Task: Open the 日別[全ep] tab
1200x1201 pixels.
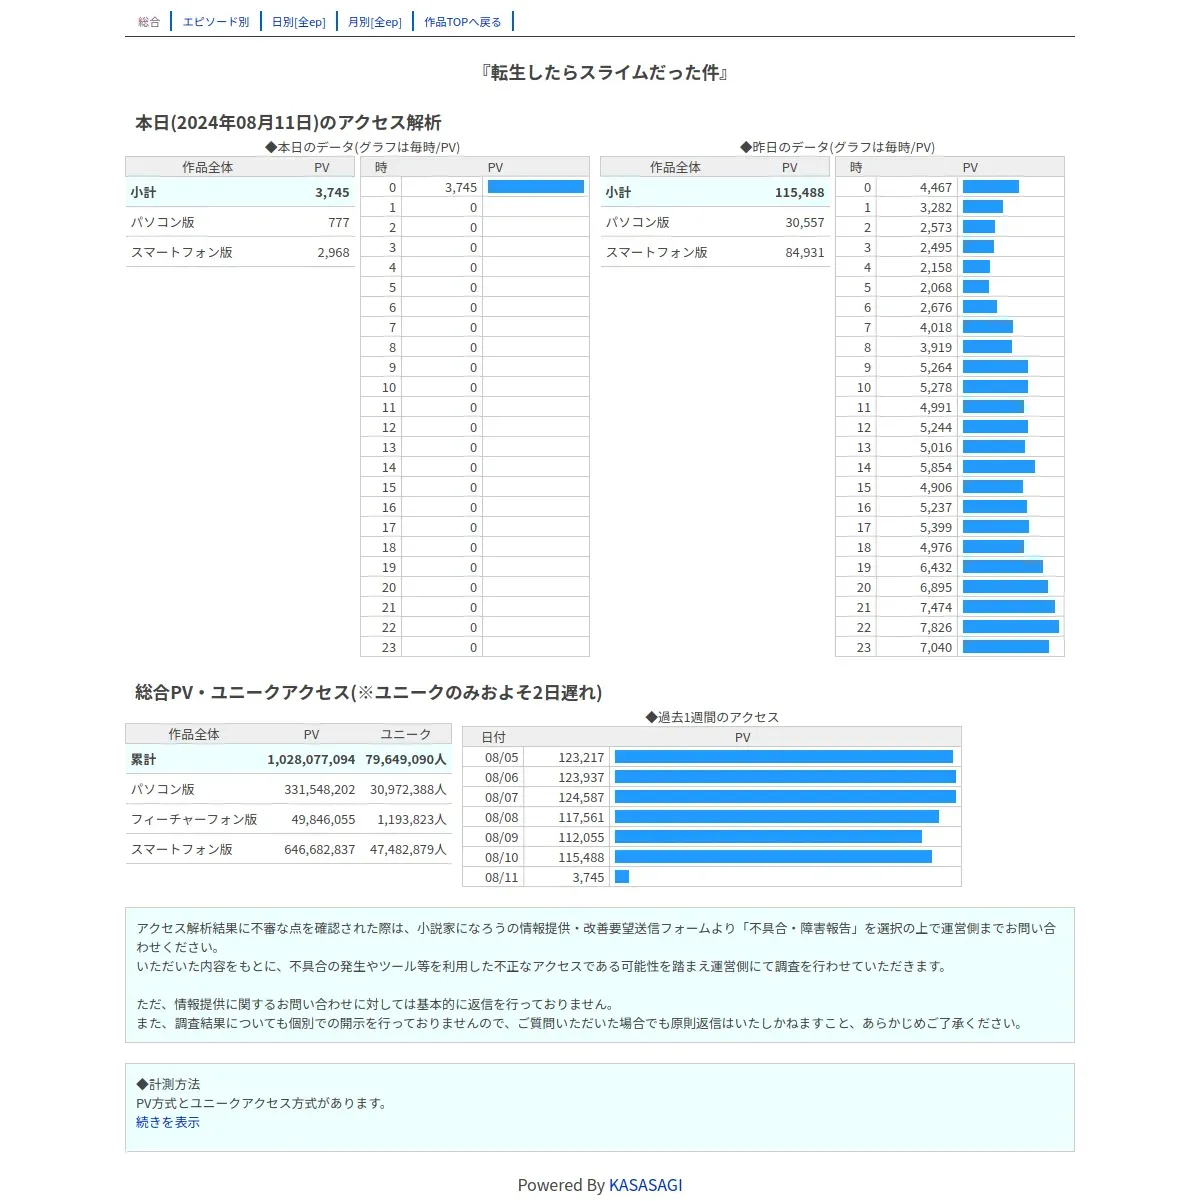Action: [299, 22]
